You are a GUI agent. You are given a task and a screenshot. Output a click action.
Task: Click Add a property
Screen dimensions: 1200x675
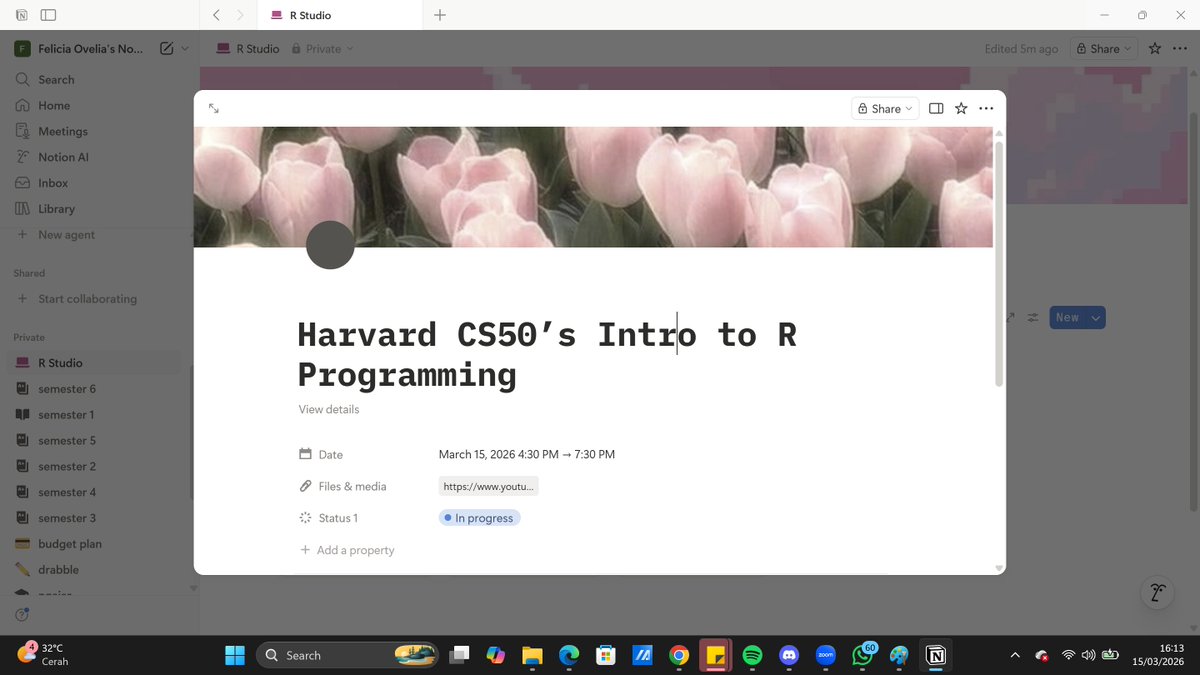[347, 550]
